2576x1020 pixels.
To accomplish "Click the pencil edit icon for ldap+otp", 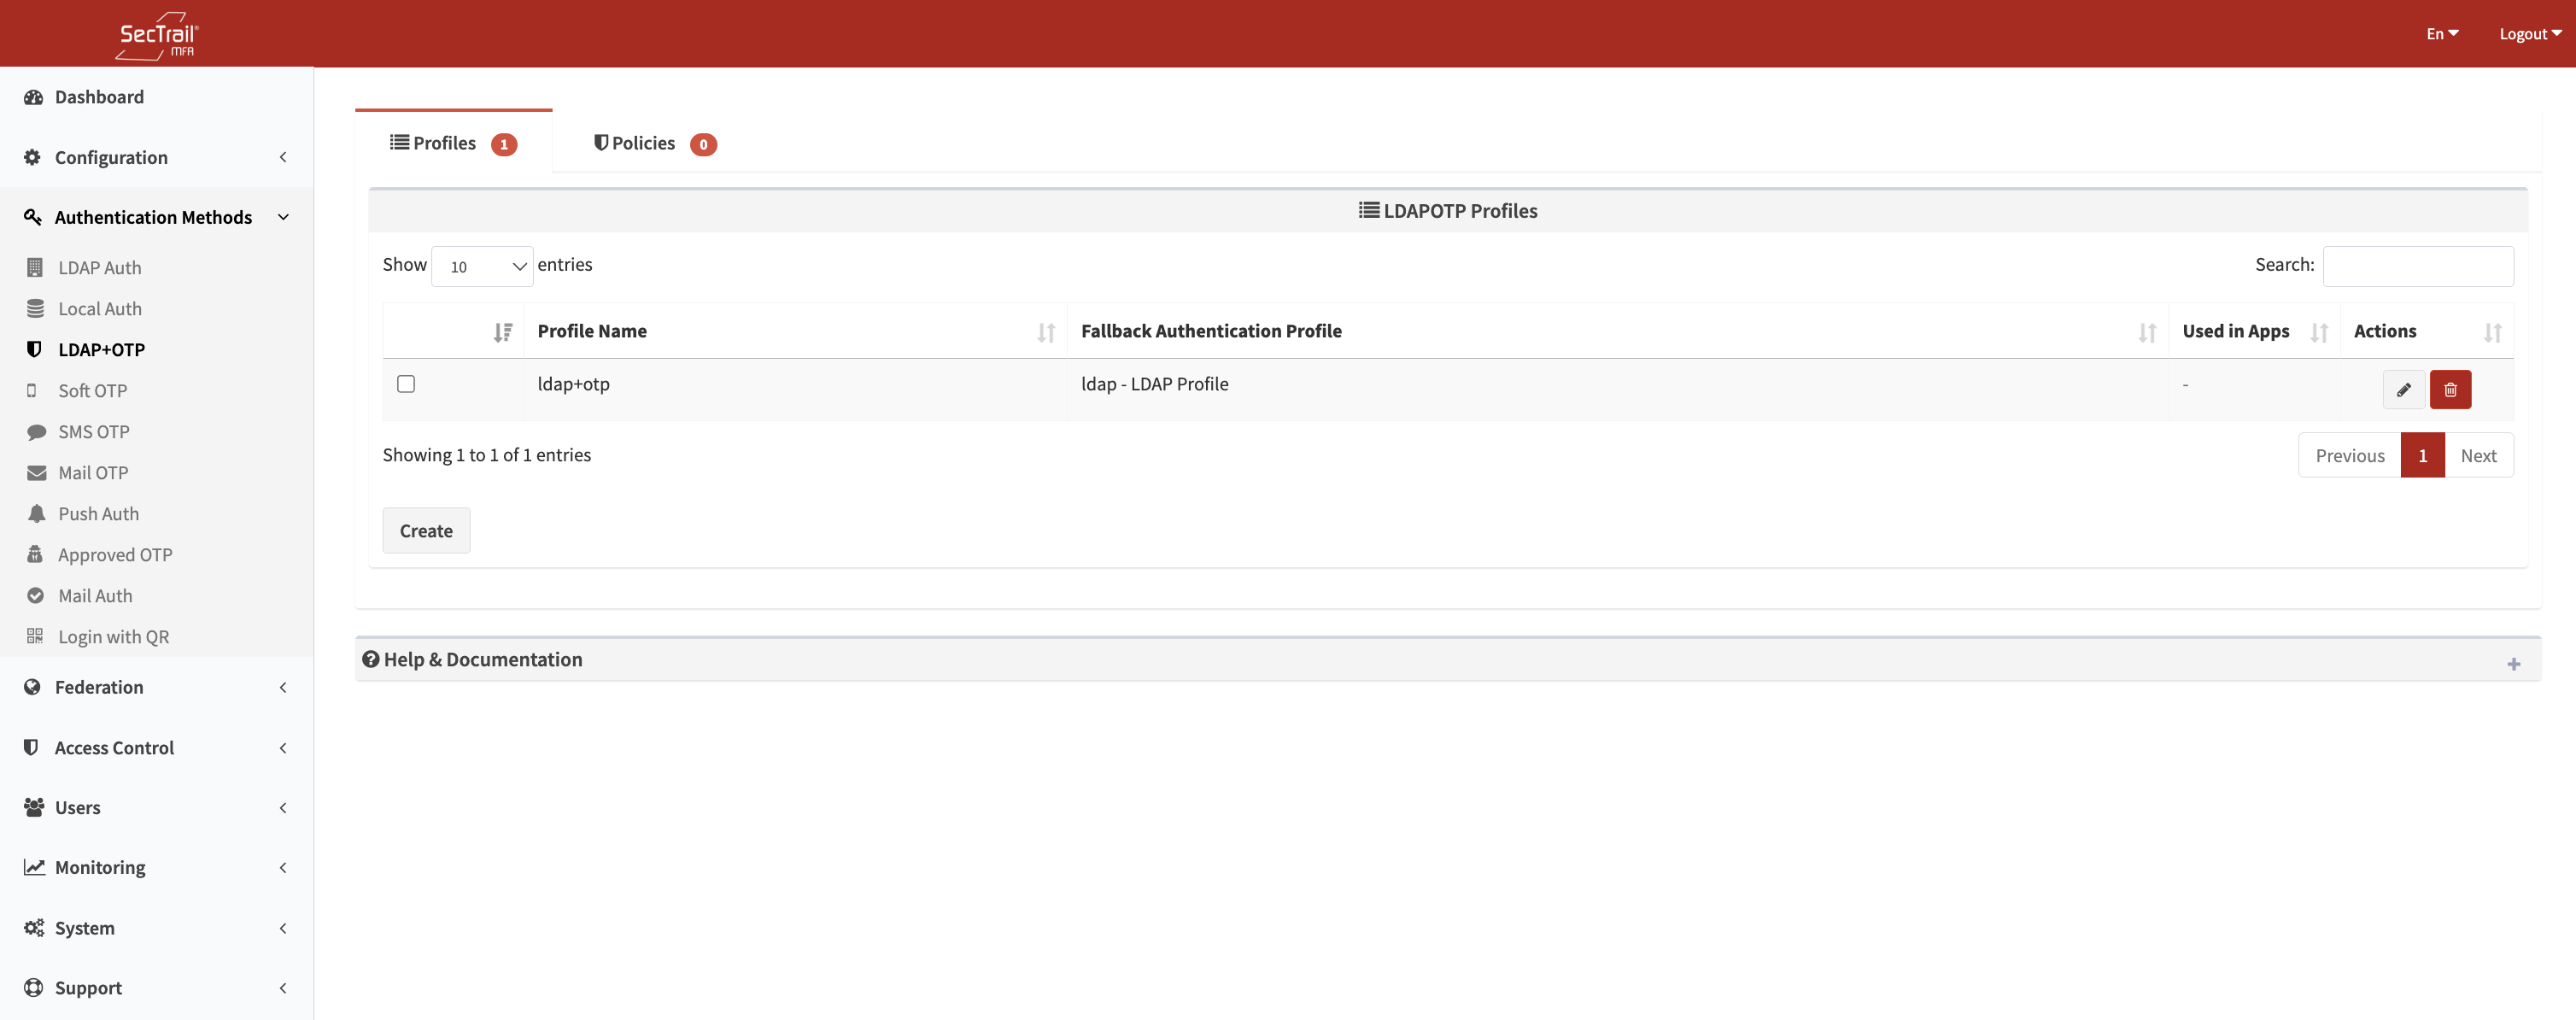I will 2403,389.
